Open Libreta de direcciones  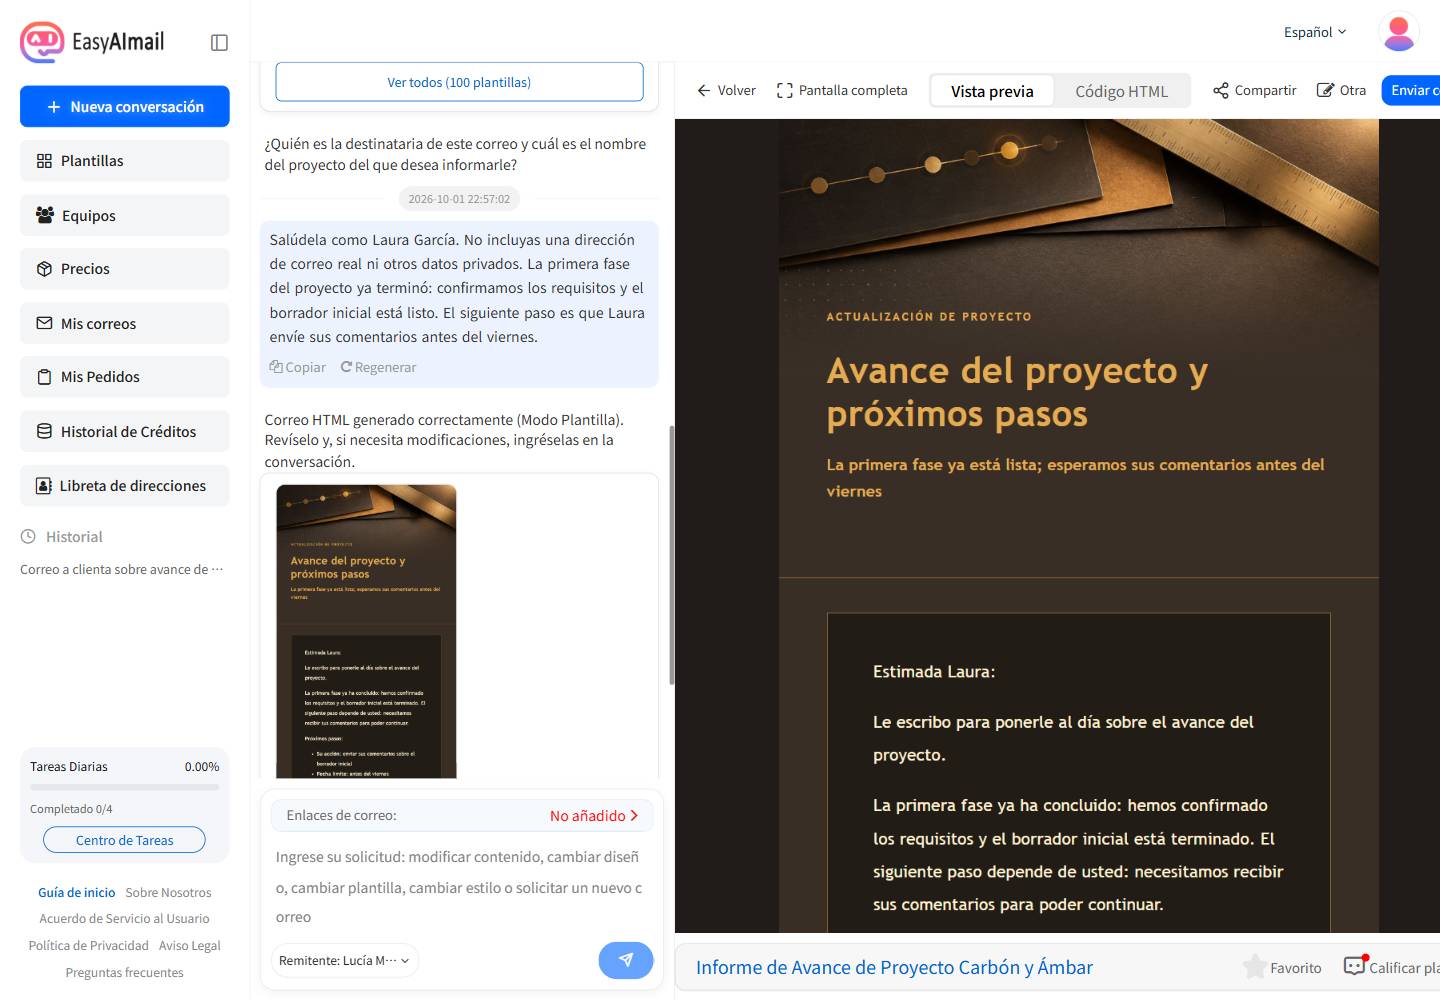click(x=125, y=485)
